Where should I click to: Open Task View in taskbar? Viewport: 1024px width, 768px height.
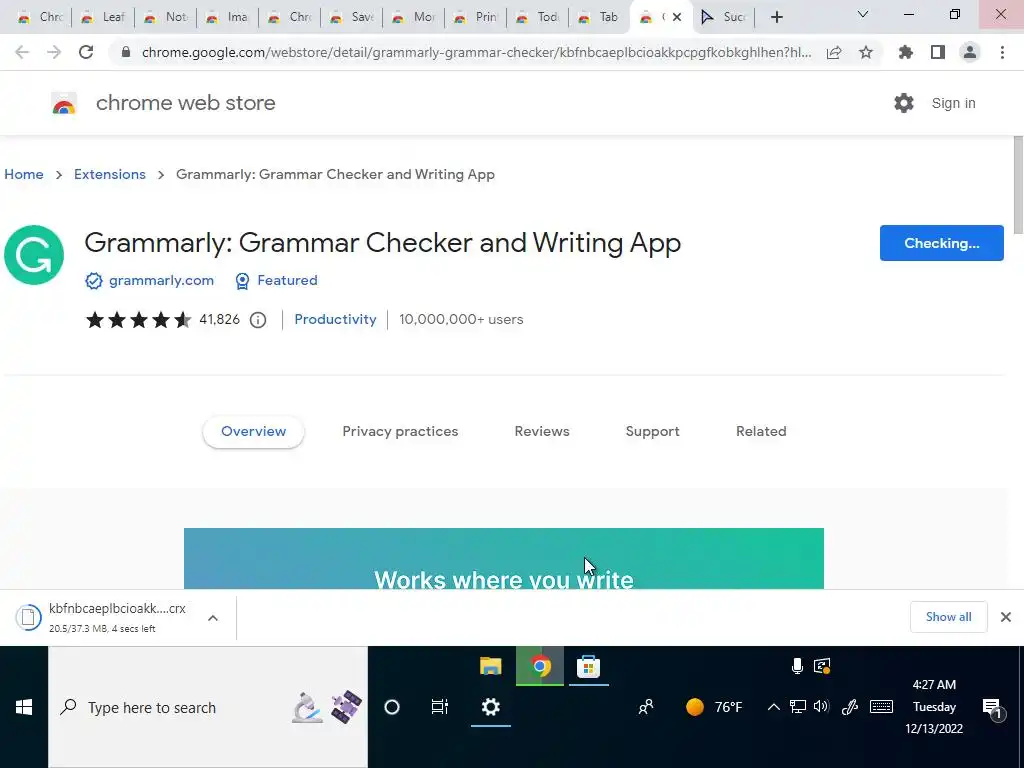[x=440, y=707]
